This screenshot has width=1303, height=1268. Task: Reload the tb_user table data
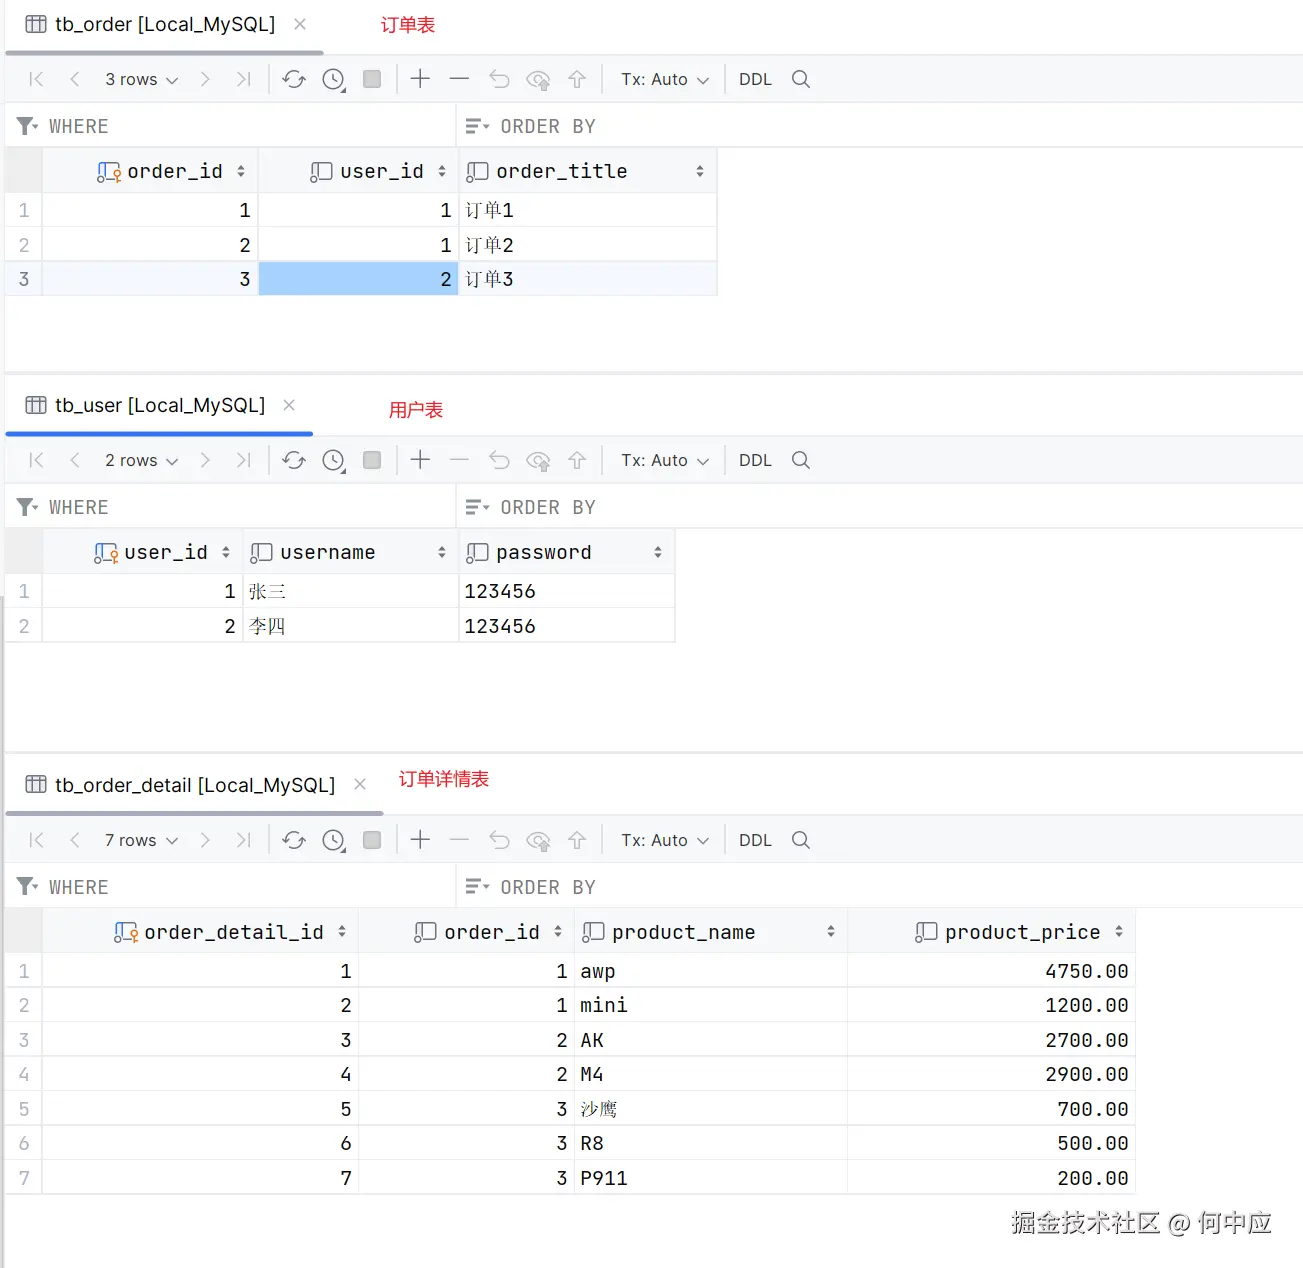click(x=293, y=460)
